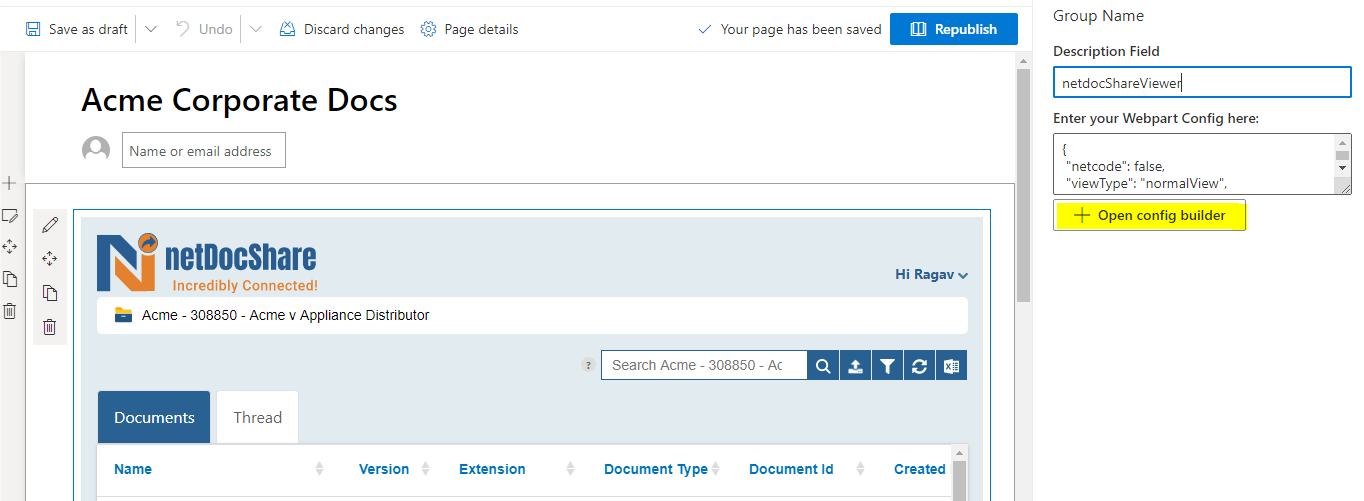Screen dimensions: 1364x501
Task: Click the Webpart Config text area
Action: [x=1194, y=164]
